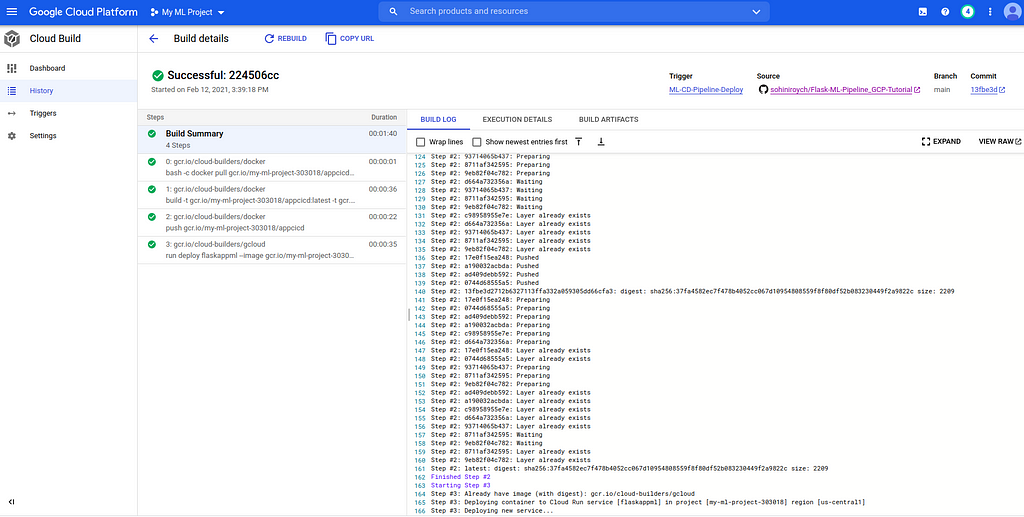Expand the search bar dropdown arrow

coord(756,12)
